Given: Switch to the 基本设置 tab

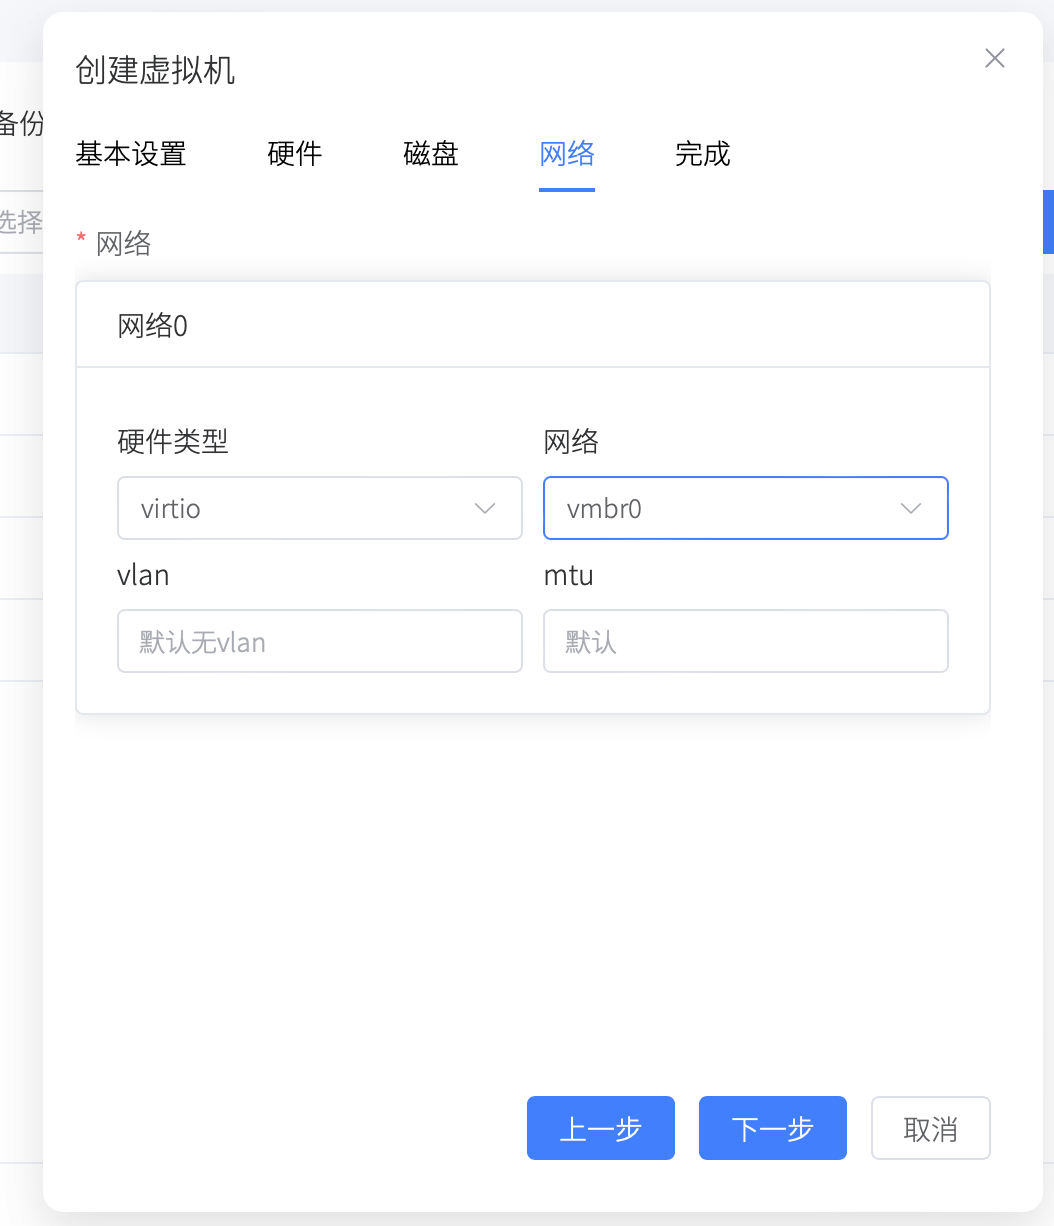Looking at the screenshot, I should [130, 154].
